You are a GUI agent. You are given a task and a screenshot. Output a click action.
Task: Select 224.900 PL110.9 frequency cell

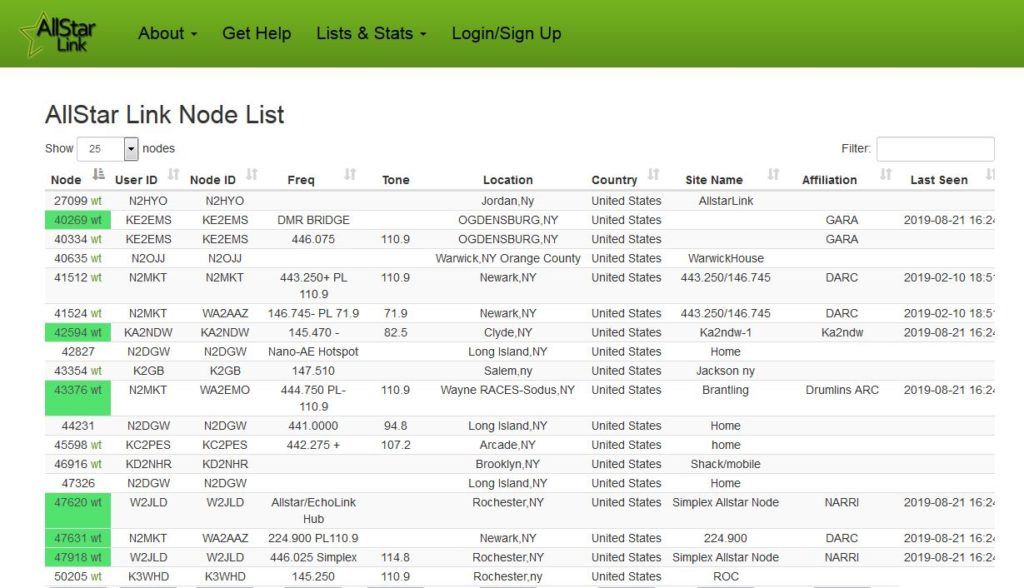click(313, 538)
